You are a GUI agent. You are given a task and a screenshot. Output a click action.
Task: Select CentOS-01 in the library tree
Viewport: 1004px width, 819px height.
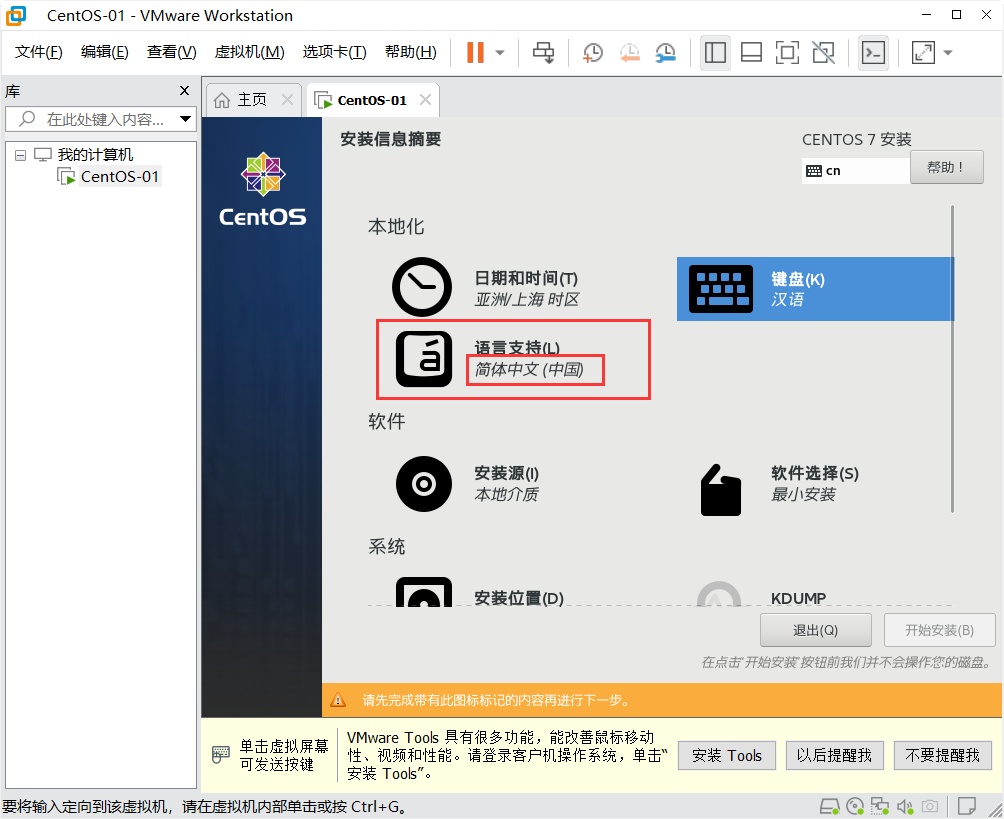pos(119,176)
